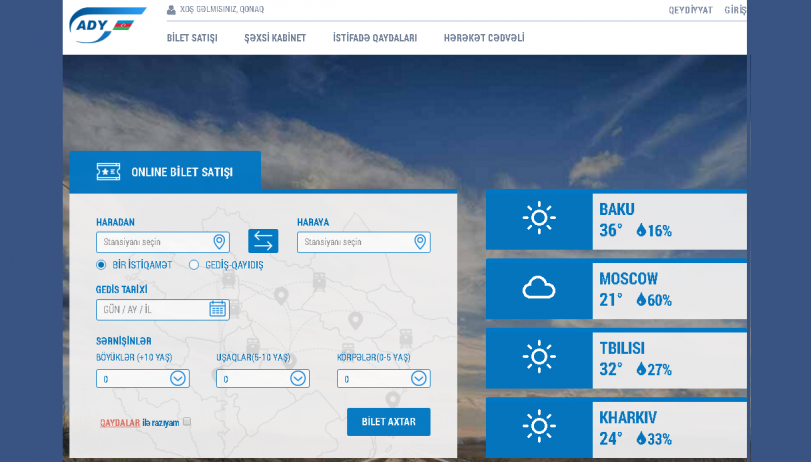This screenshot has width=811, height=462.
Task: Open the Körpələr (0-5 yaş) passenger dropdown
Action: pos(384,379)
